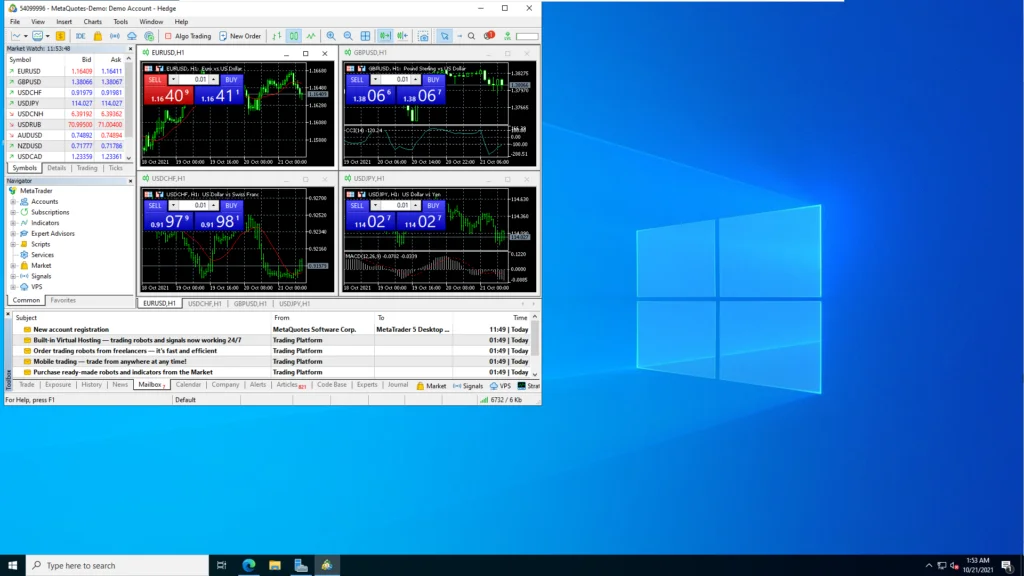Click the Zoom Out toolbar icon
Viewport: 1024px width, 576px height.
[x=347, y=36]
